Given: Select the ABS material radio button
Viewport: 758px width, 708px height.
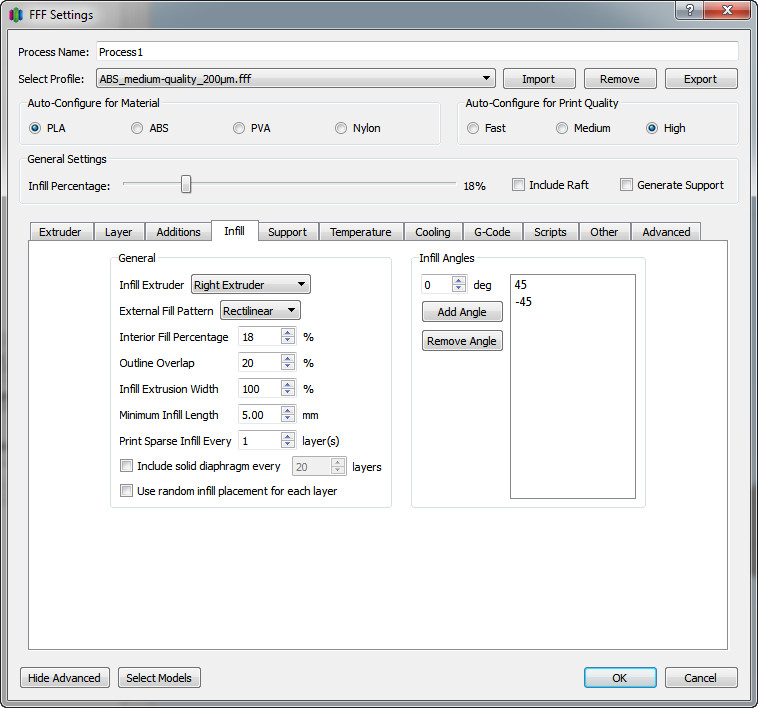Looking at the screenshot, I should tap(138, 128).
